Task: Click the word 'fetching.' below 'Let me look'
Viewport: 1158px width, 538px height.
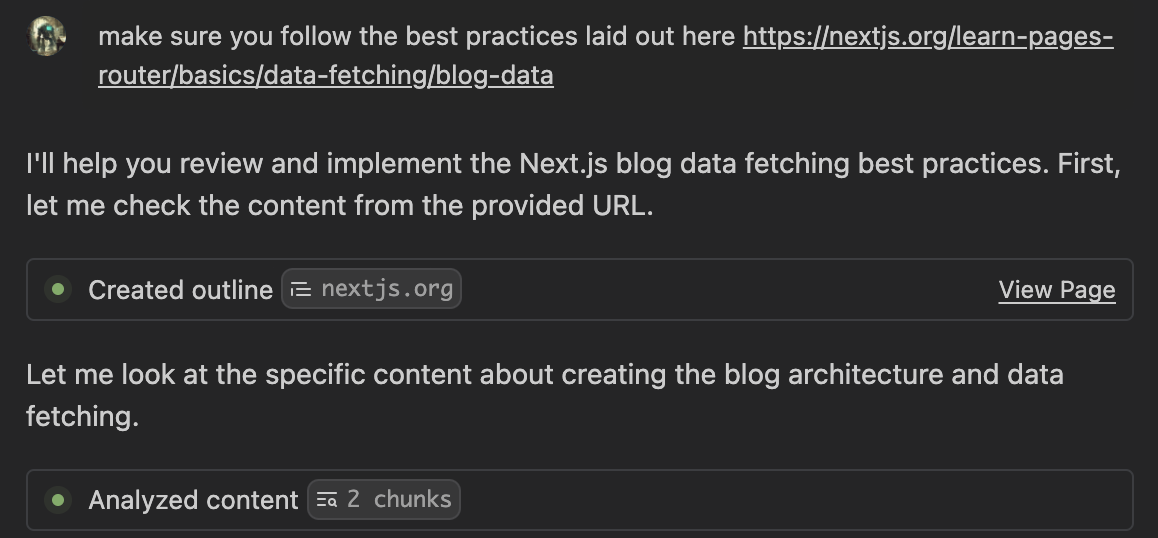Action: point(83,416)
